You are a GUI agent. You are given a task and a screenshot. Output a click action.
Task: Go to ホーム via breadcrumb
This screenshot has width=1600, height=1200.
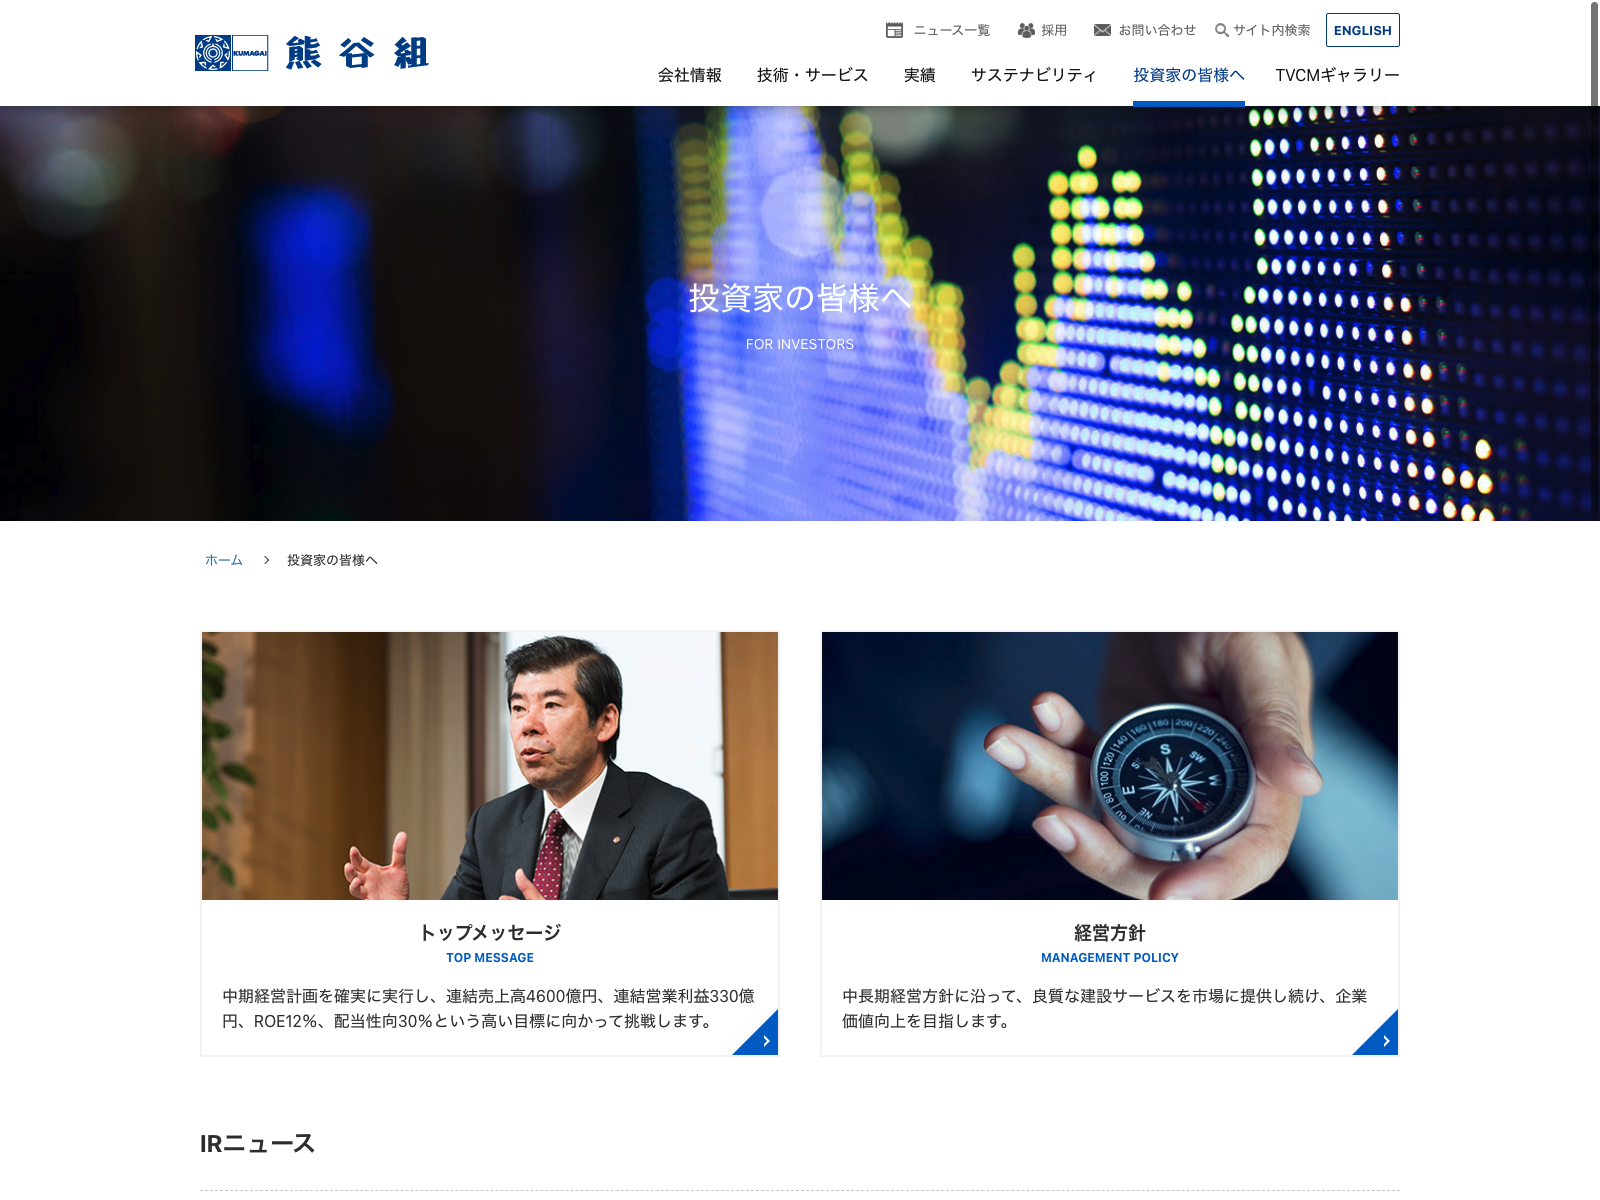tap(223, 560)
